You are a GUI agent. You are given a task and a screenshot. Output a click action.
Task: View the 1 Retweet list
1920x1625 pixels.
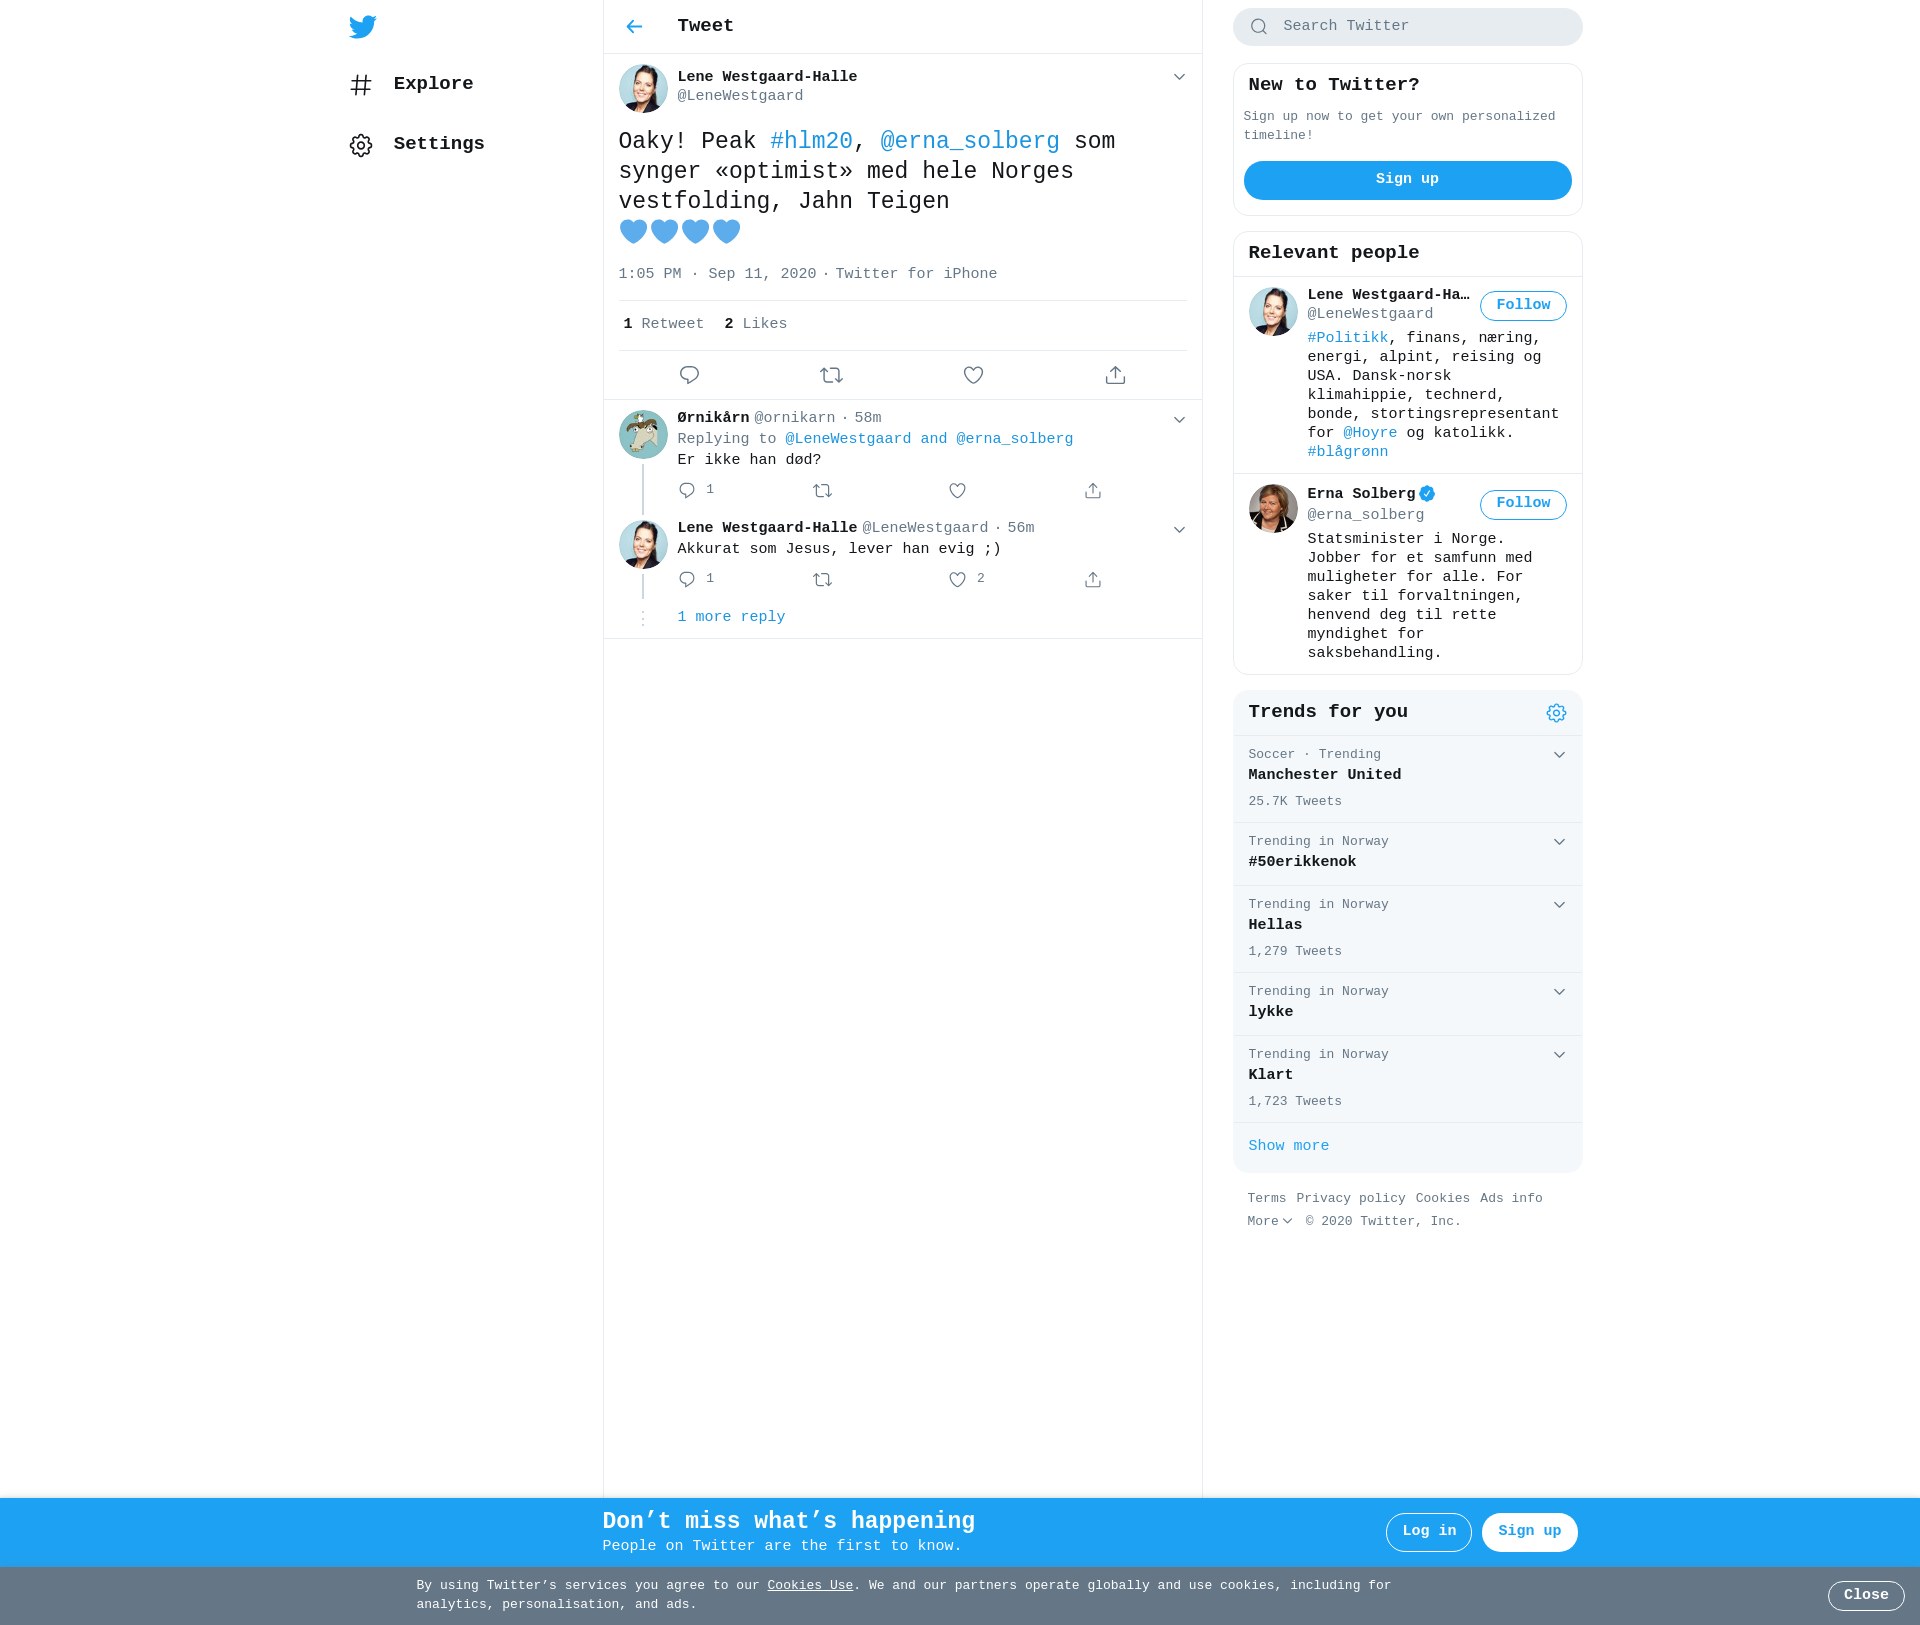point(663,324)
